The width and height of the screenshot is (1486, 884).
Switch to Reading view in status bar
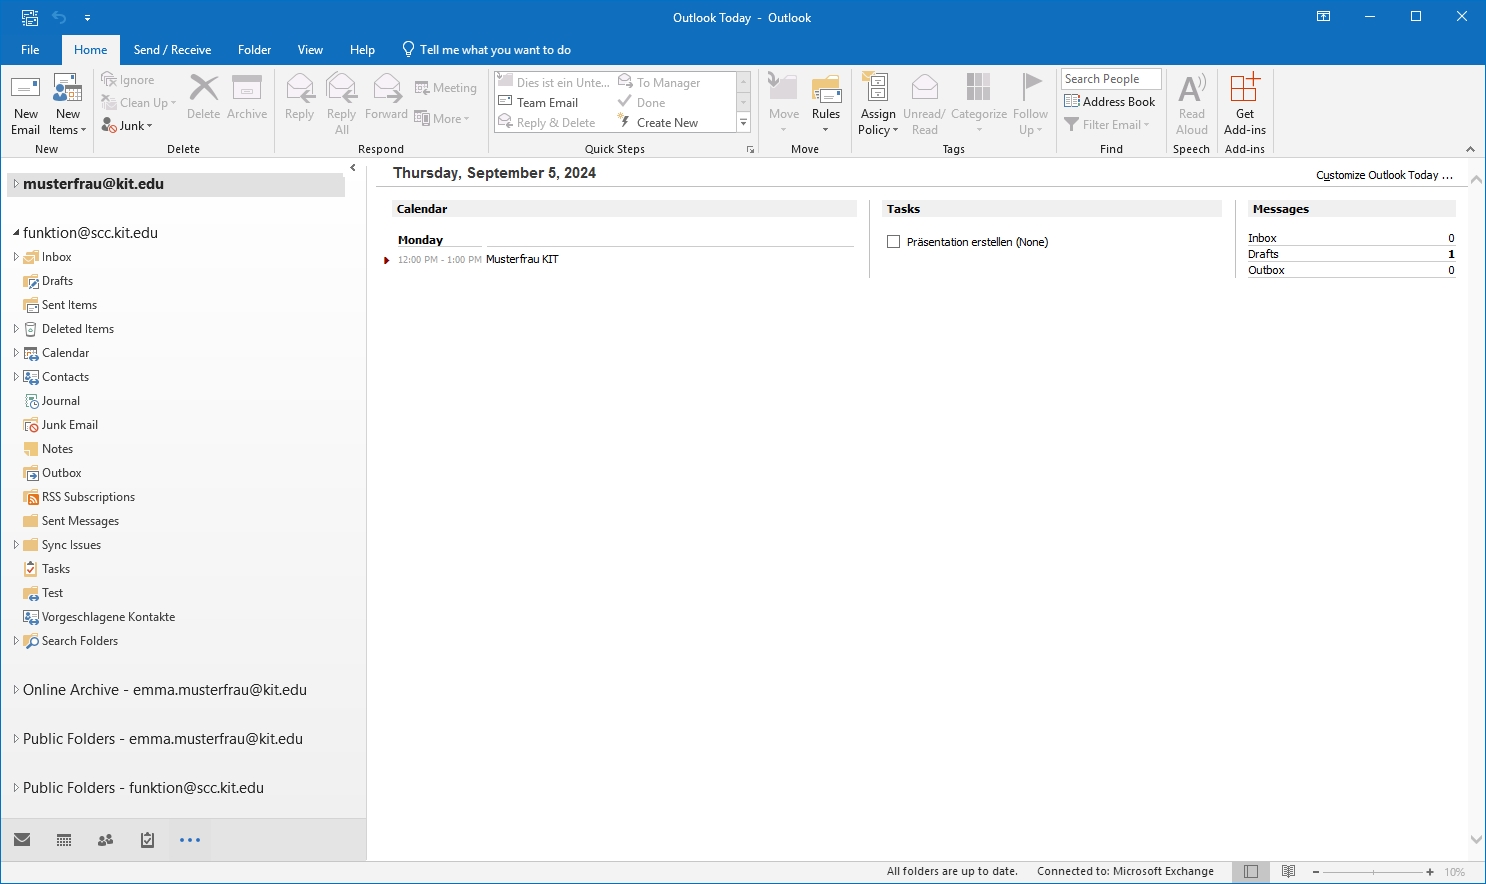[1288, 872]
